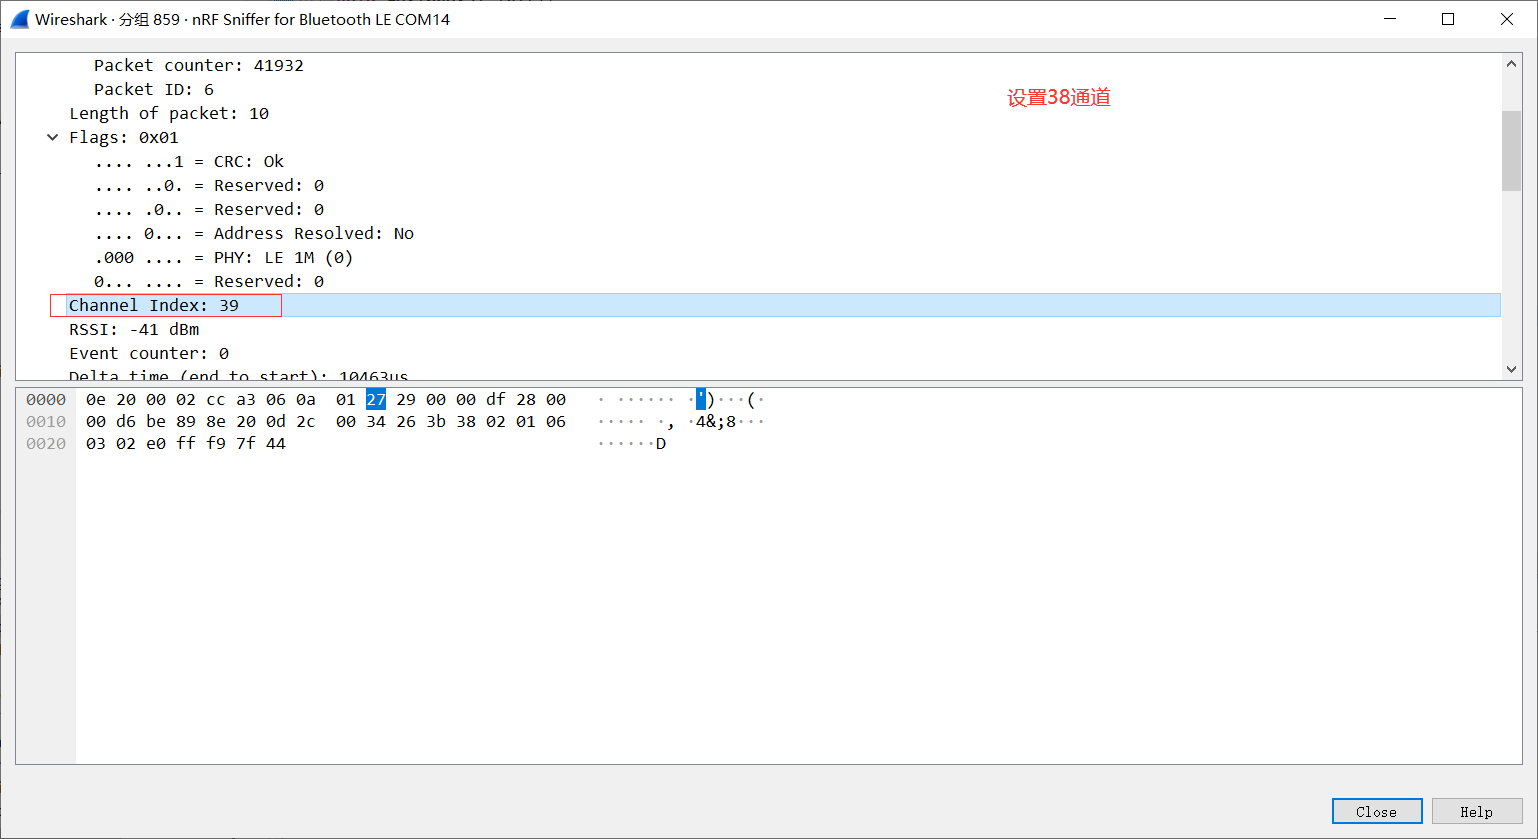Collapse the Flags: 0x01 tree node

53,137
